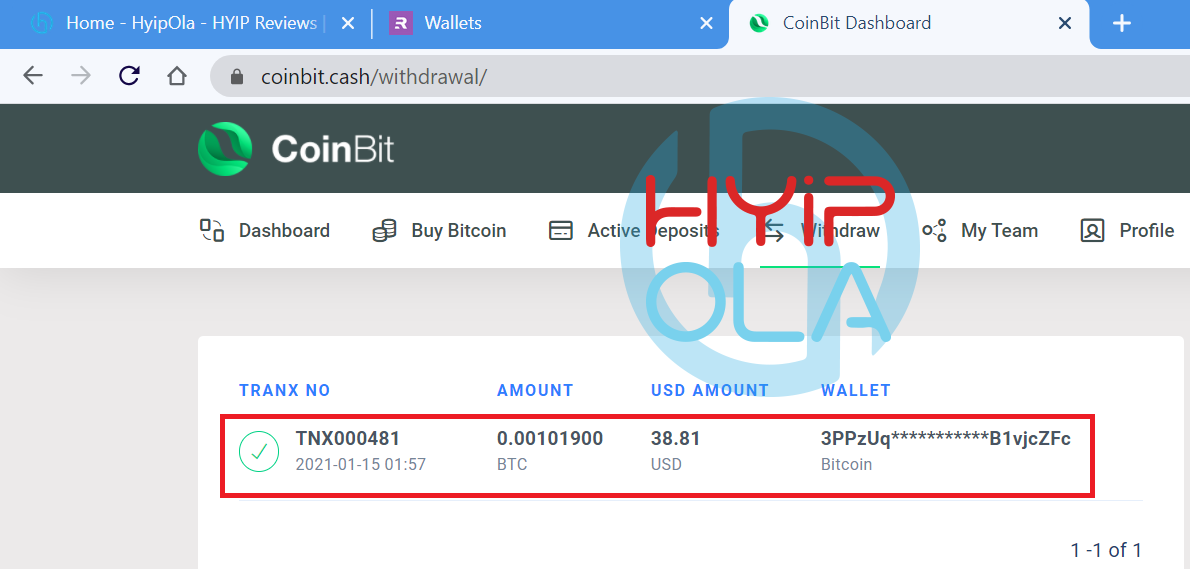Click the USD amount 38.81

click(675, 439)
